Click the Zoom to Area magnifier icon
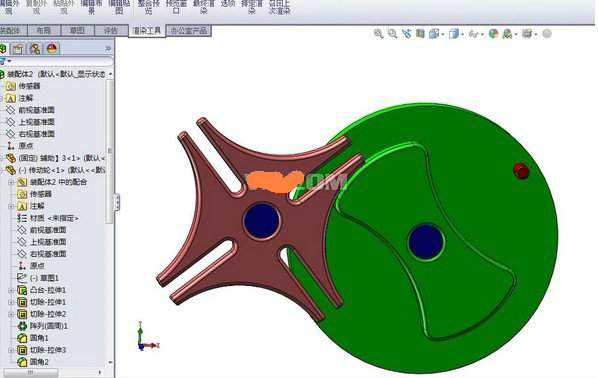This screenshot has height=378, width=598. click(x=392, y=34)
